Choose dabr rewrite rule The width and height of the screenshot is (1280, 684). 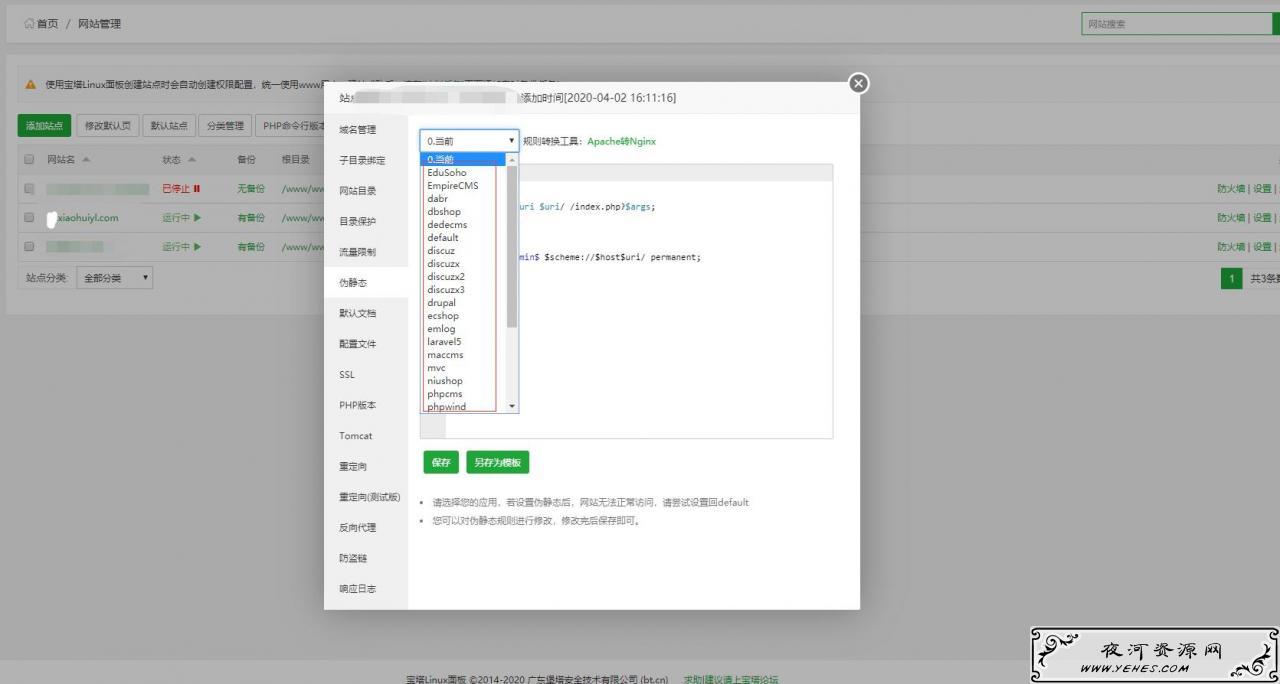tap(464, 198)
